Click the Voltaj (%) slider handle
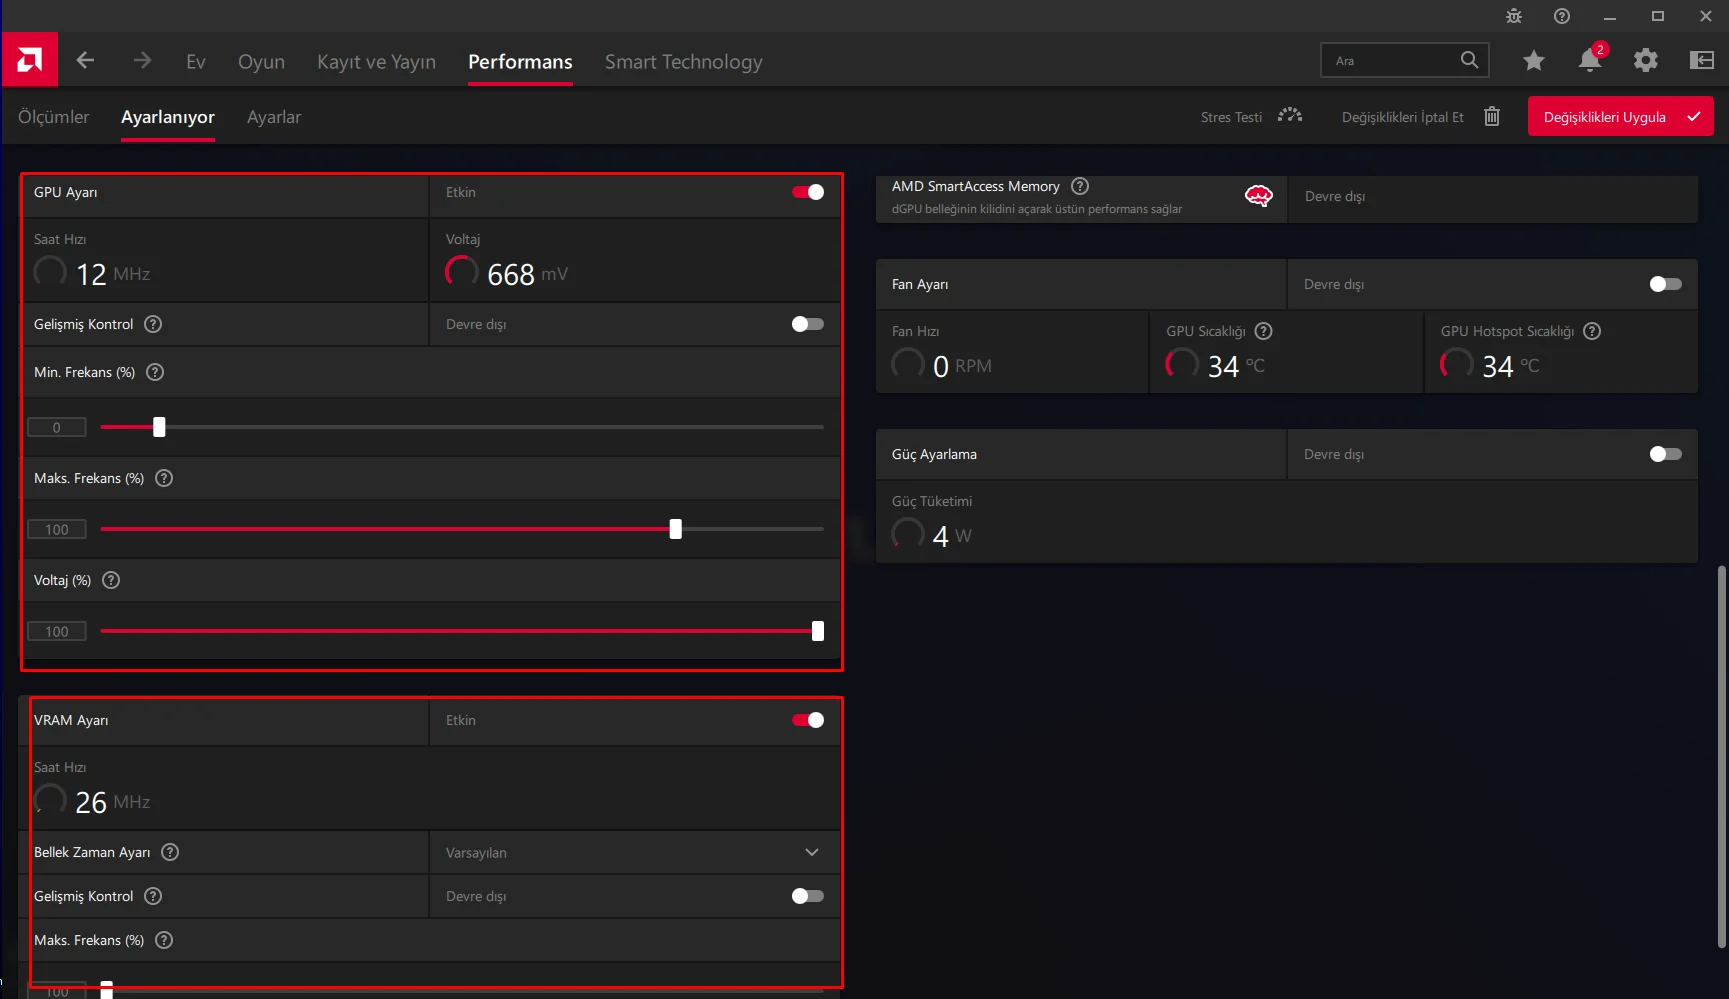1729x999 pixels. (818, 631)
